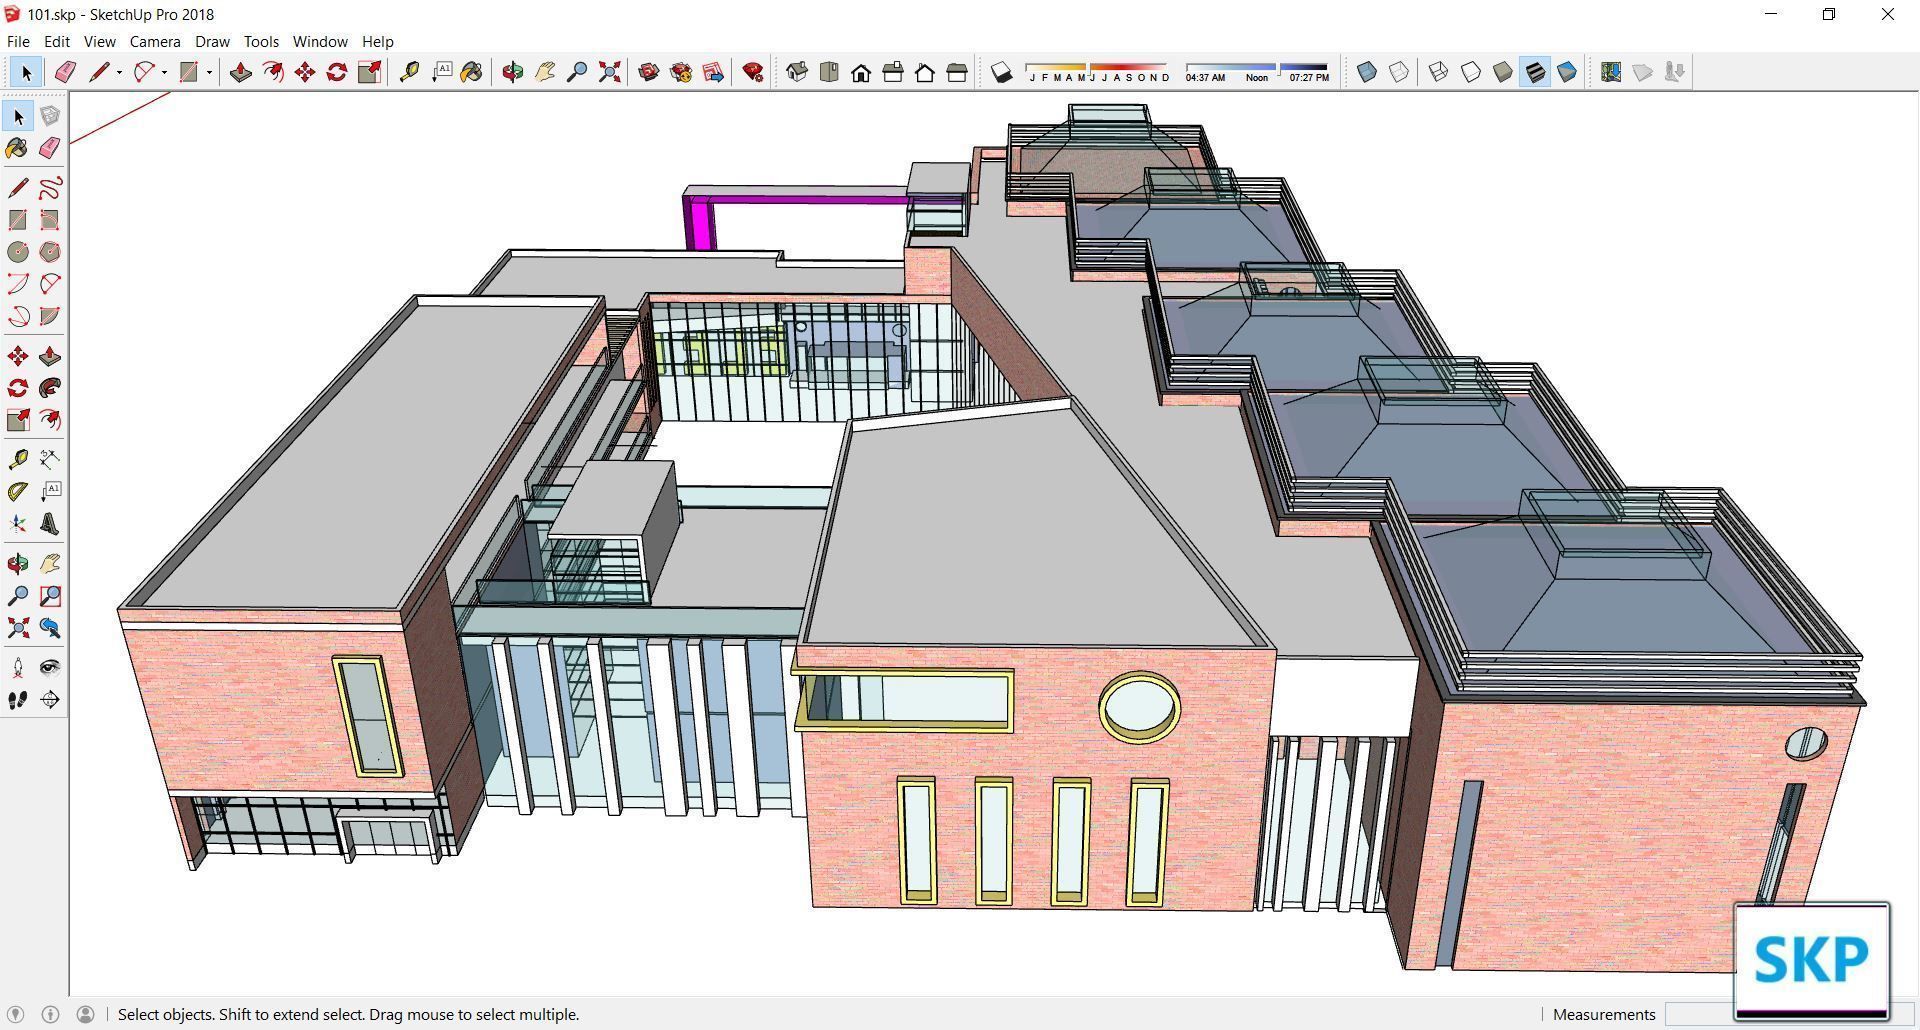Open the Camera menu

point(155,42)
